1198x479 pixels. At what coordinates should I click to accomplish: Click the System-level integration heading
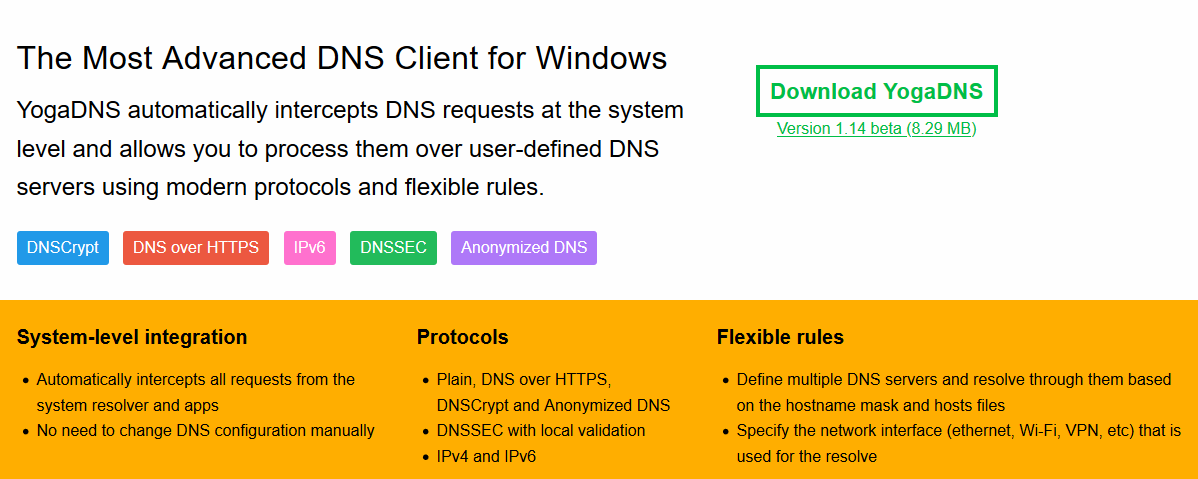click(132, 337)
